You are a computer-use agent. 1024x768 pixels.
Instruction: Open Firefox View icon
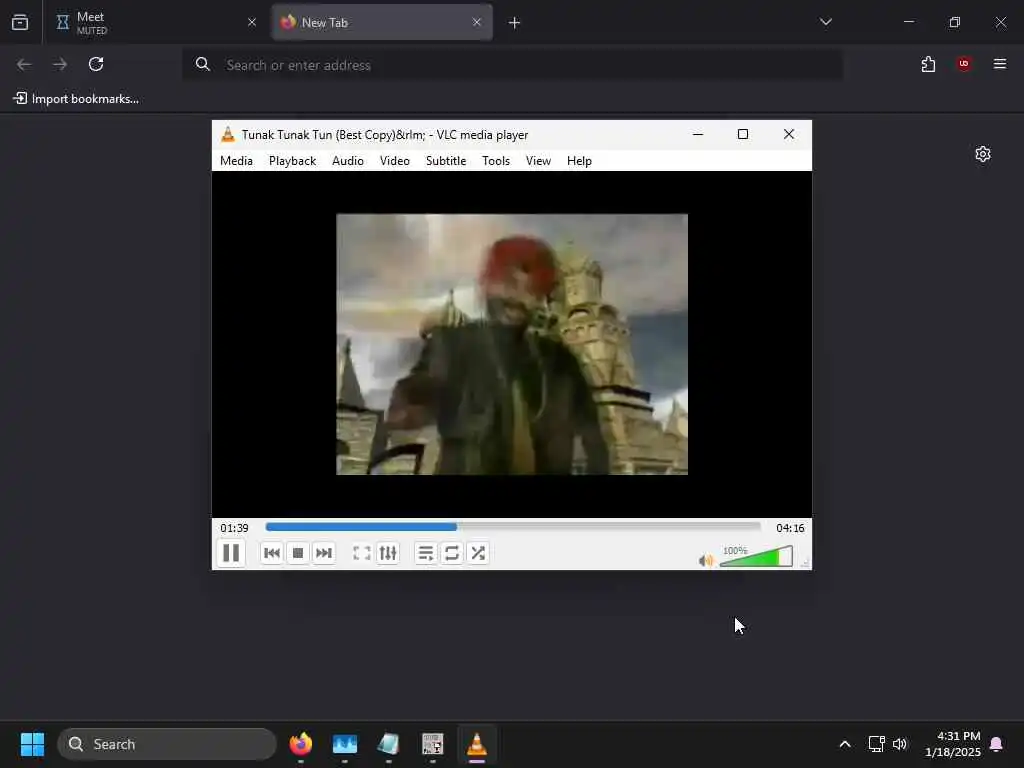coord(20,22)
